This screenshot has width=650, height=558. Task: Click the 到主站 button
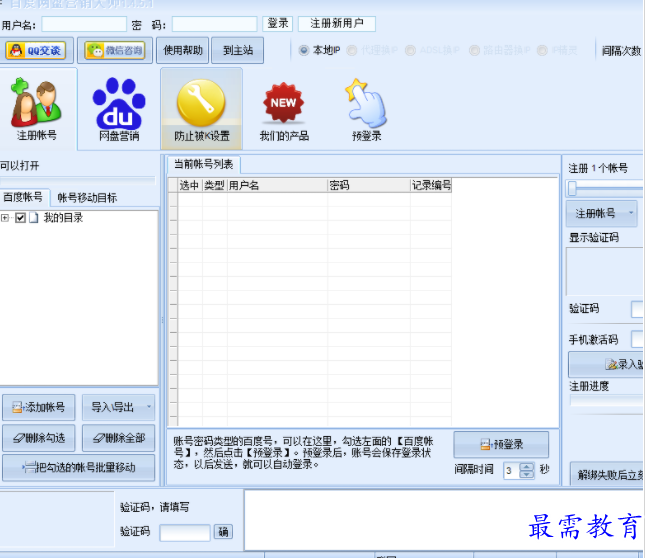point(238,51)
